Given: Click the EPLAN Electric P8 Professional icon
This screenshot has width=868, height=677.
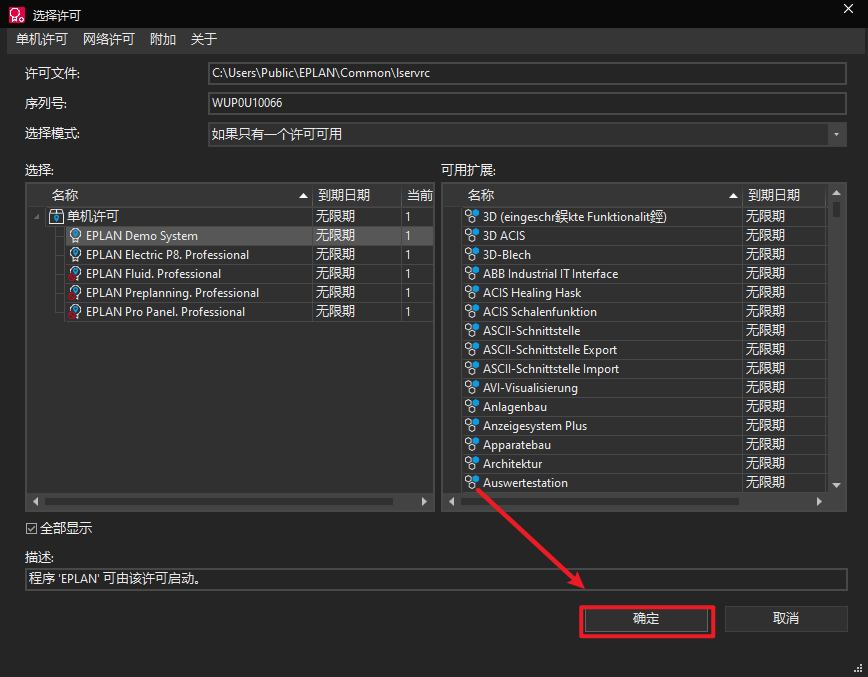Looking at the screenshot, I should [75, 255].
